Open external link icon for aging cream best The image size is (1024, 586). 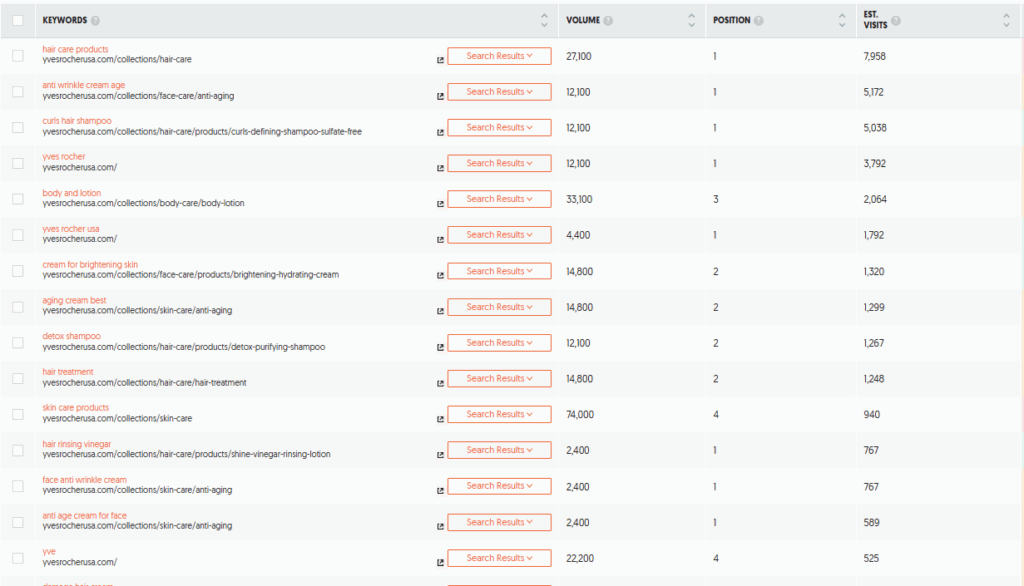(x=440, y=311)
